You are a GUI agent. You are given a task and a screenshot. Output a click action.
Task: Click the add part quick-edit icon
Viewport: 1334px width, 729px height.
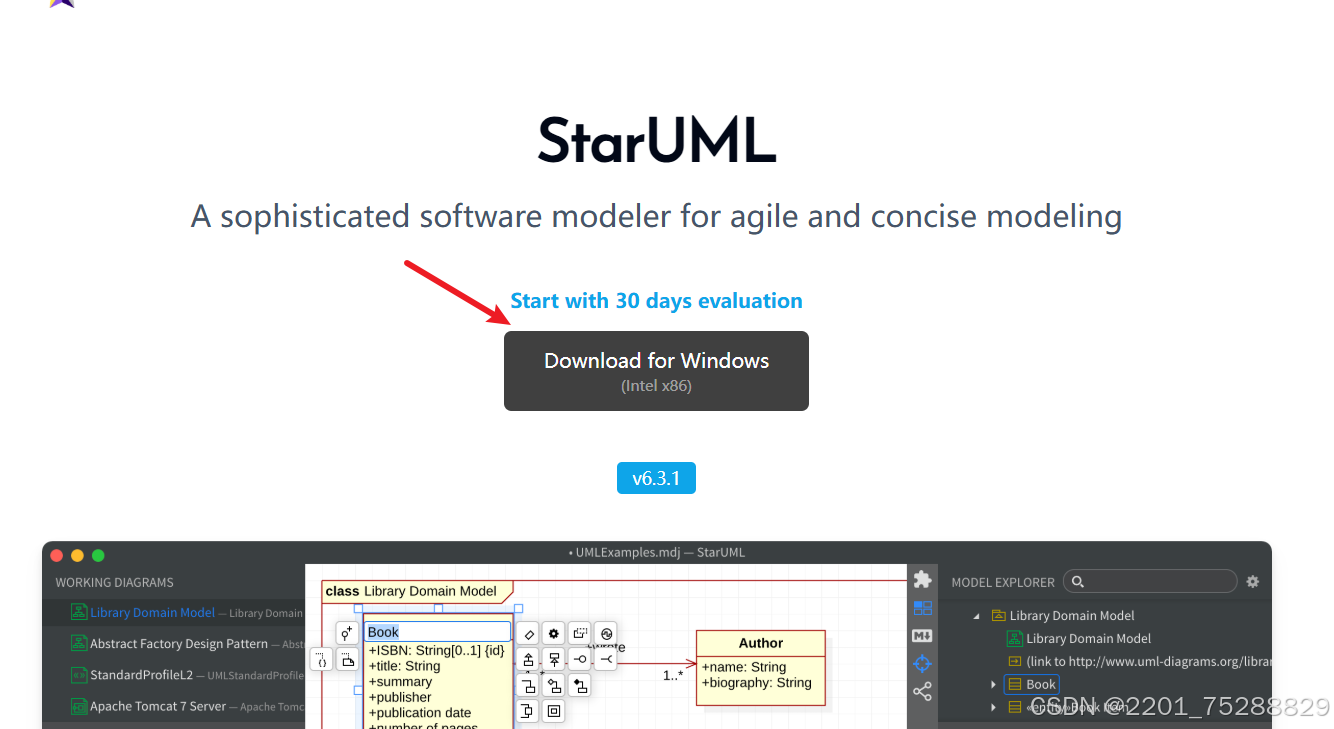pyautogui.click(x=554, y=711)
